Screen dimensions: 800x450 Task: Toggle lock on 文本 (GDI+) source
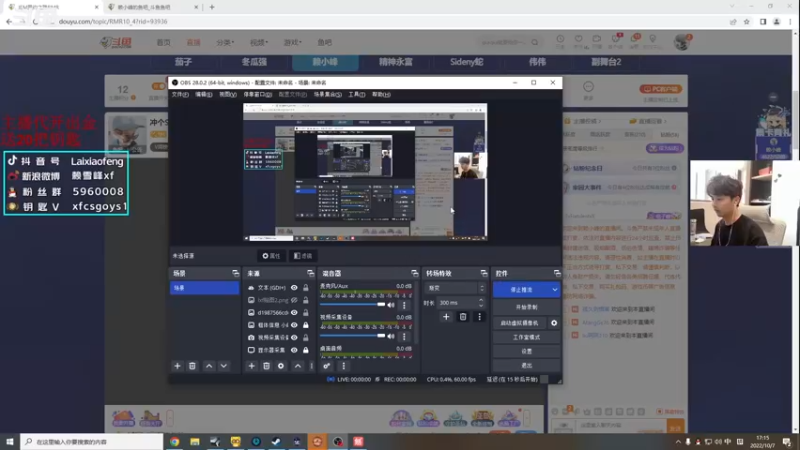306,288
